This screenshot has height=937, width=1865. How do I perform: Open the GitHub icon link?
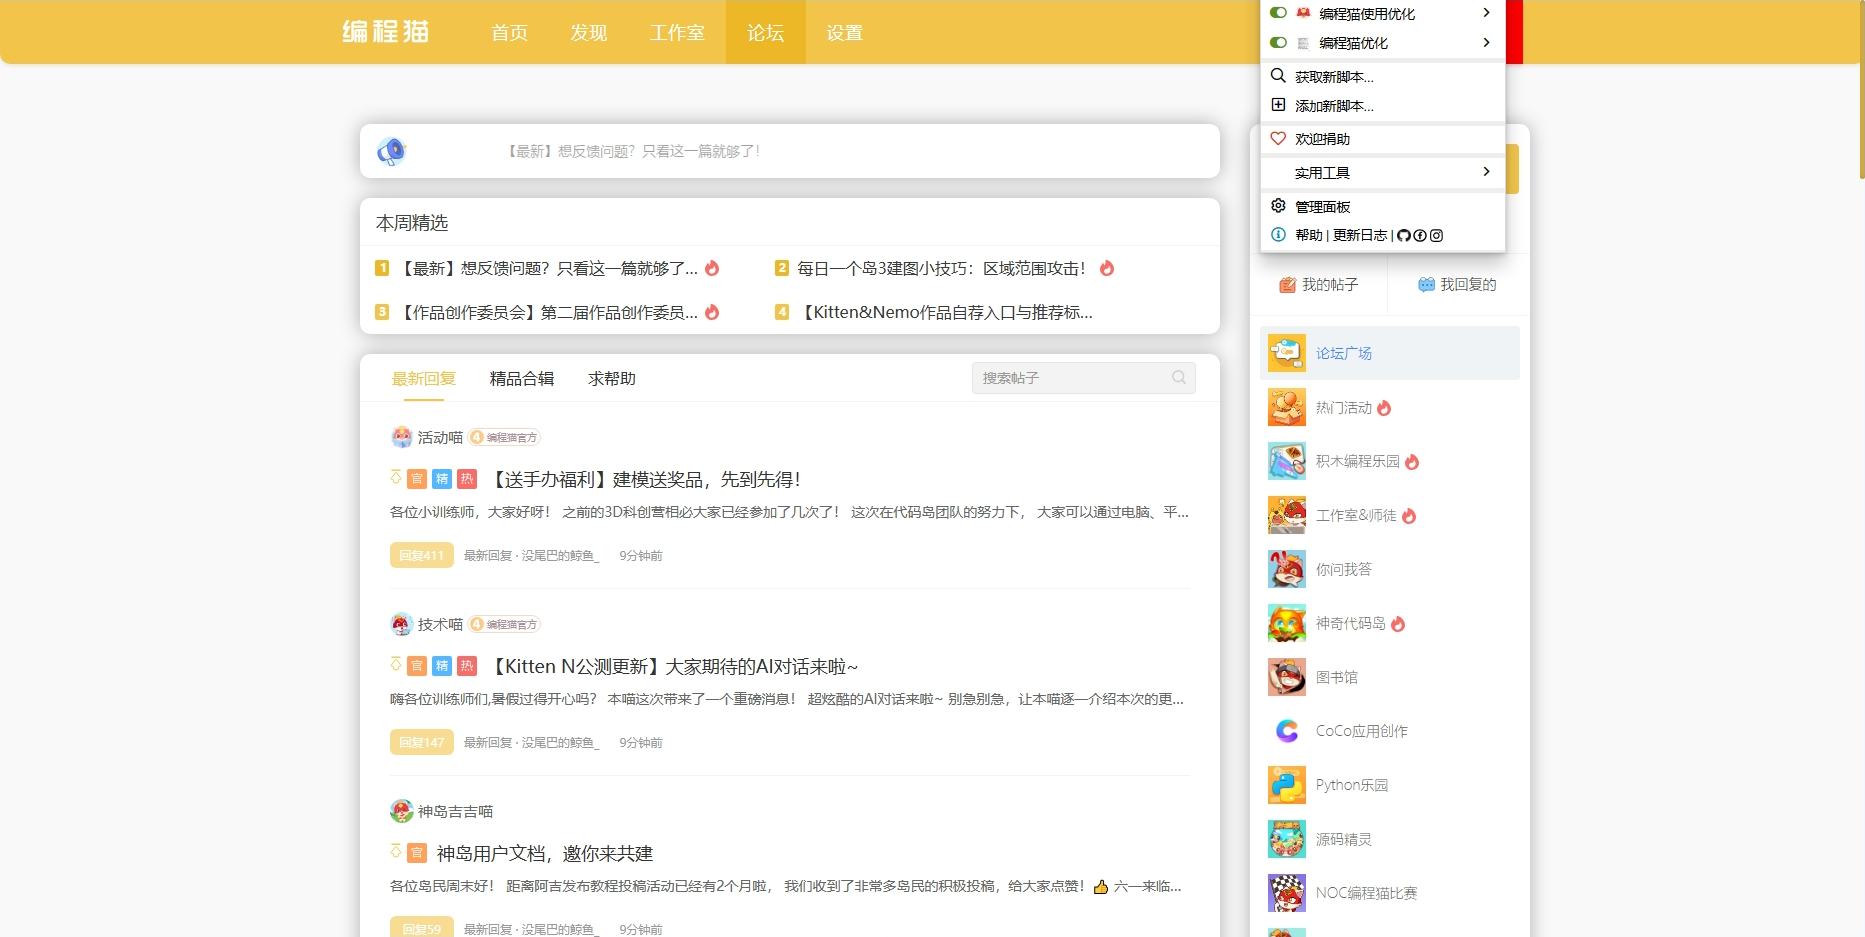point(1403,235)
